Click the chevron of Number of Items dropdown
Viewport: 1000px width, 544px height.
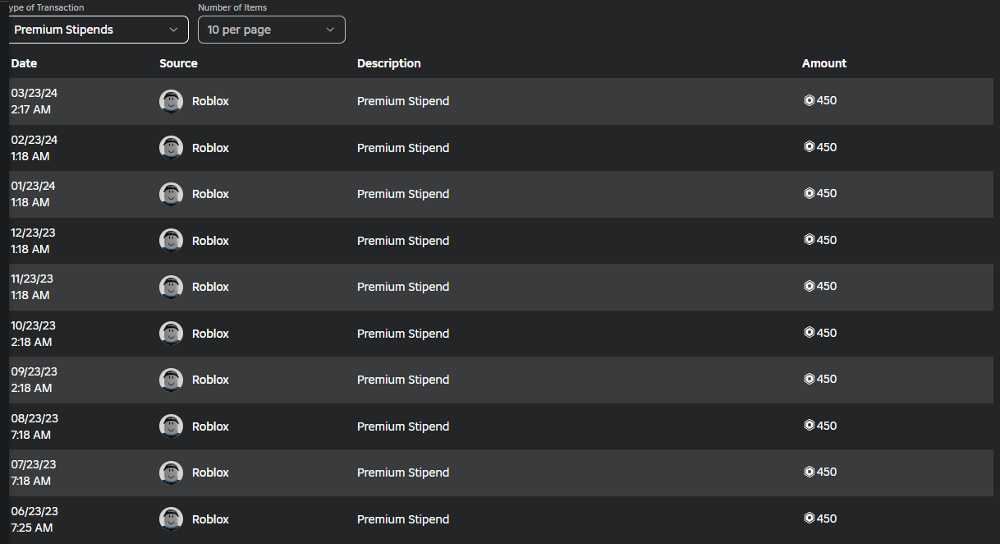[331, 30]
